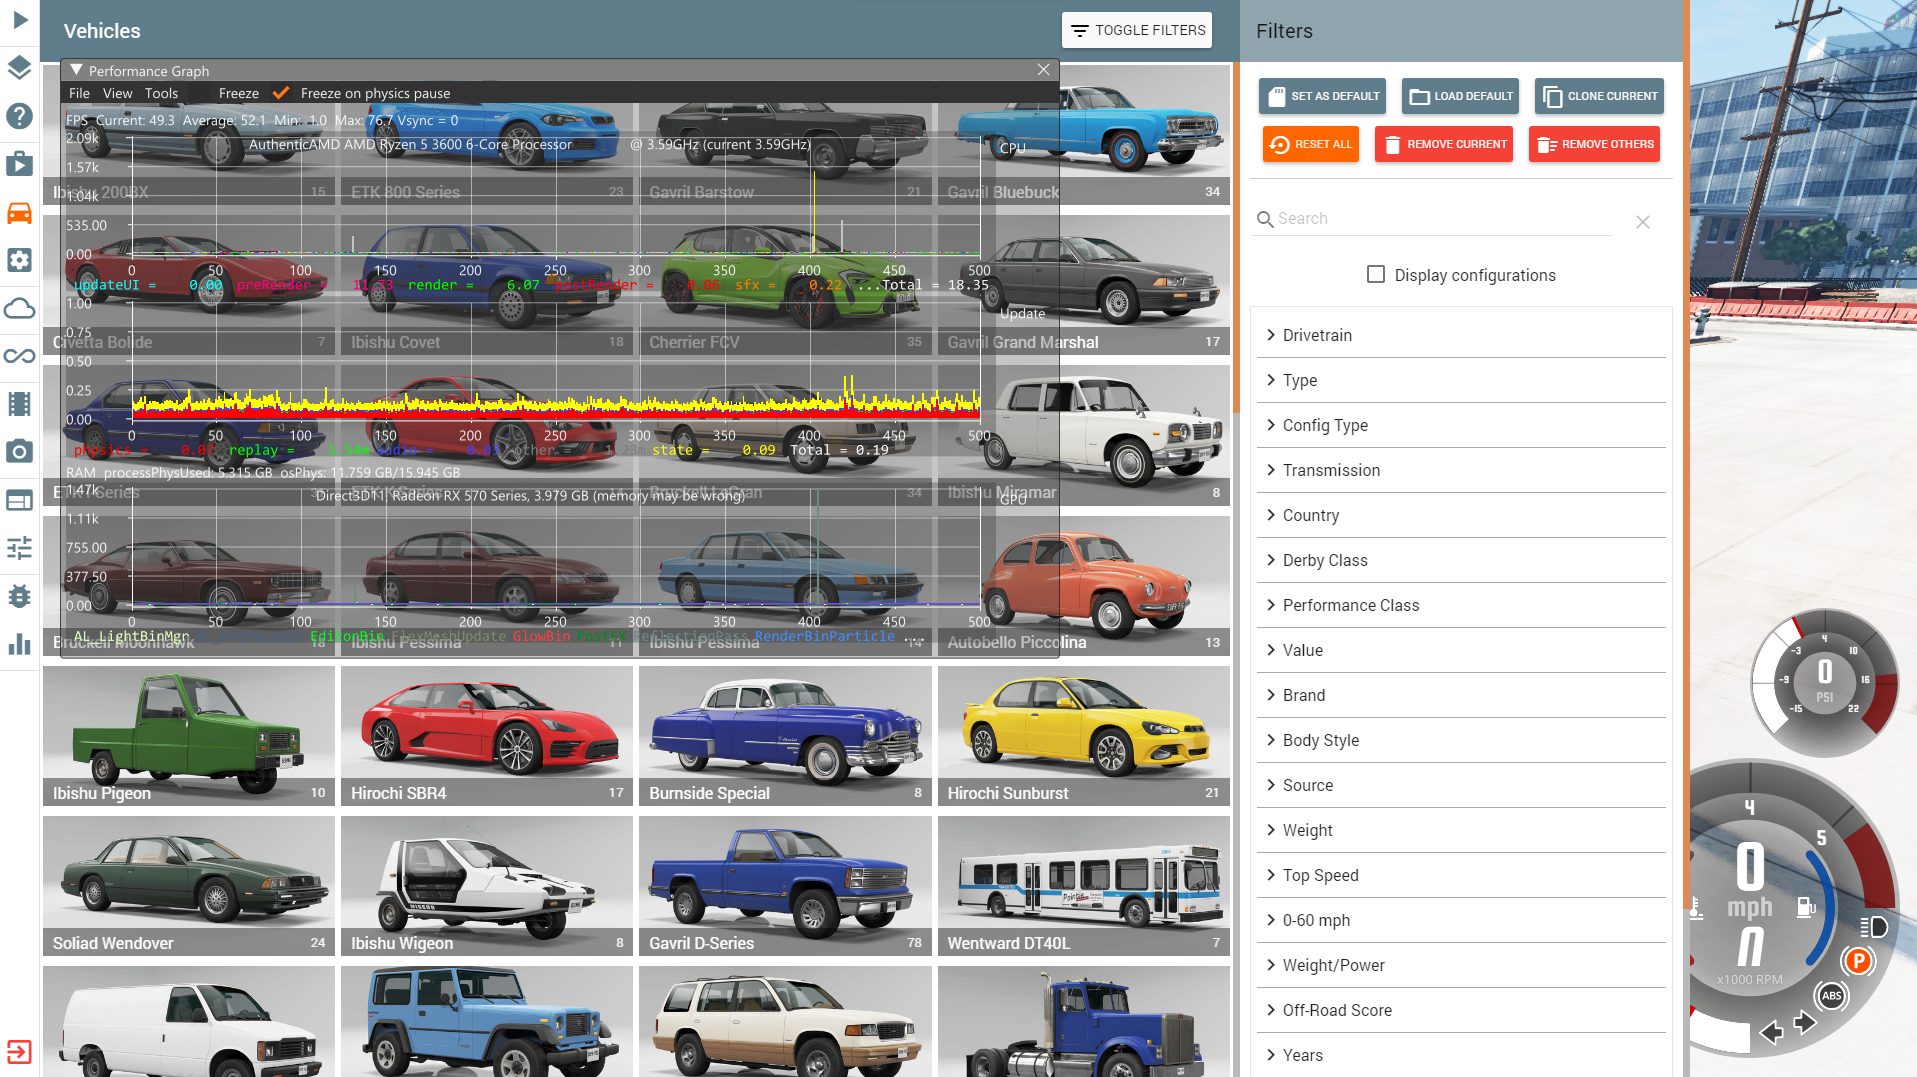Open the vehicle parts config gear icon
The width and height of the screenshot is (1917, 1077).
(20, 260)
